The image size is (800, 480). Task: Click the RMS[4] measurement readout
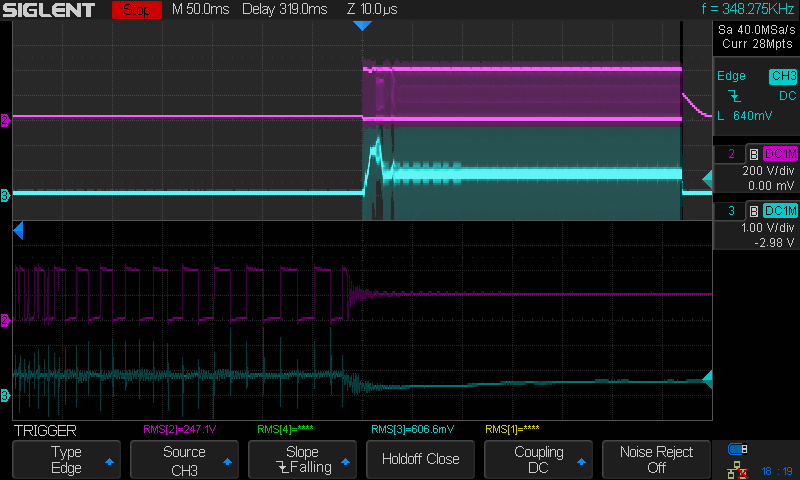pos(285,430)
